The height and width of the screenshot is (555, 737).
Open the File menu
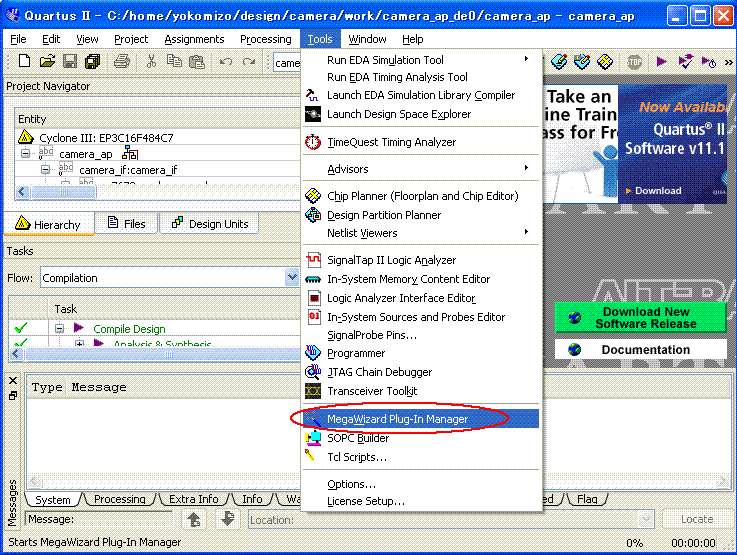pos(18,39)
